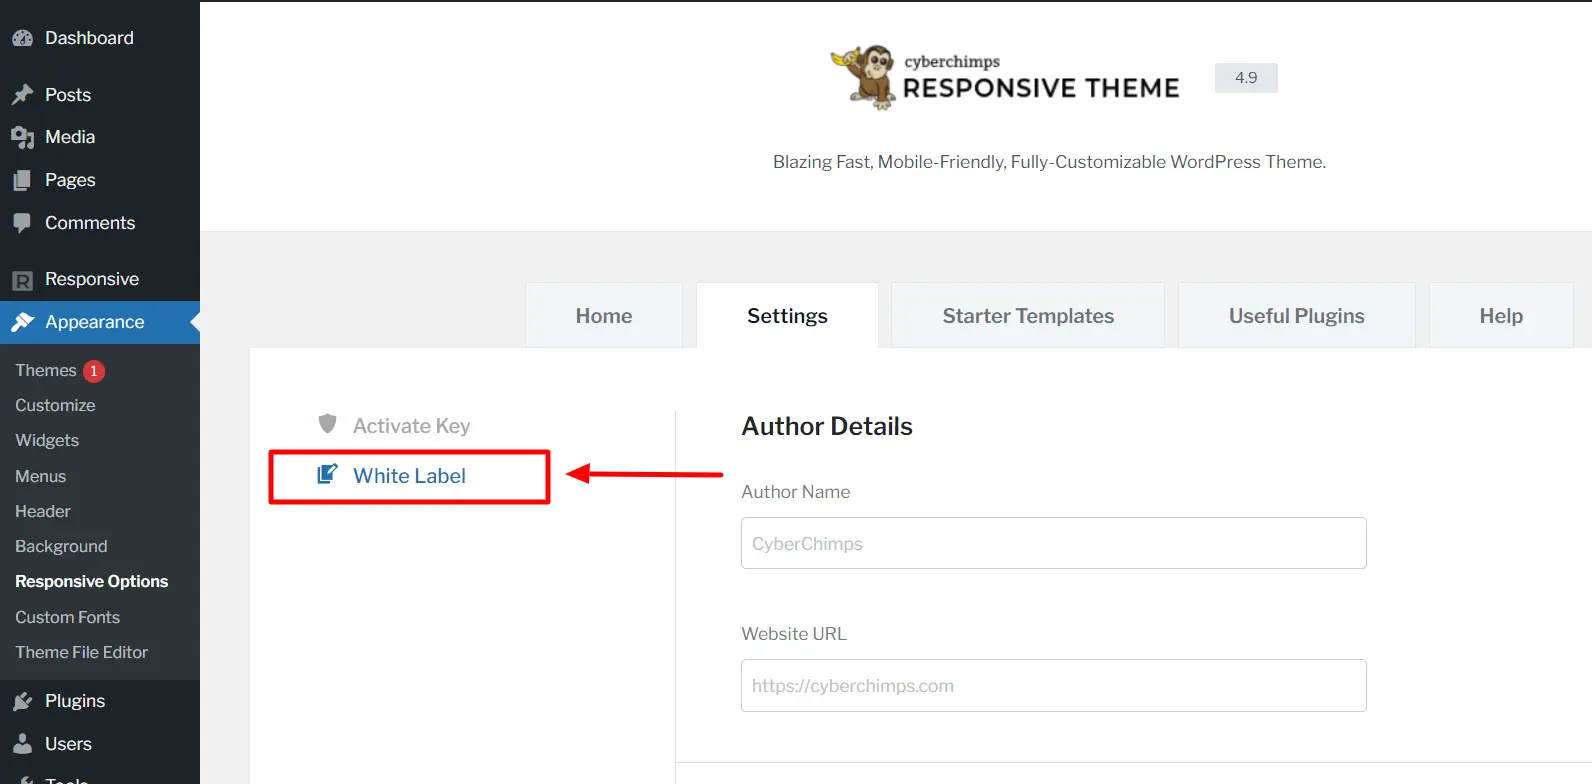This screenshot has height=784, width=1592.
Task: Open the Useful Plugins tab
Action: tap(1297, 316)
